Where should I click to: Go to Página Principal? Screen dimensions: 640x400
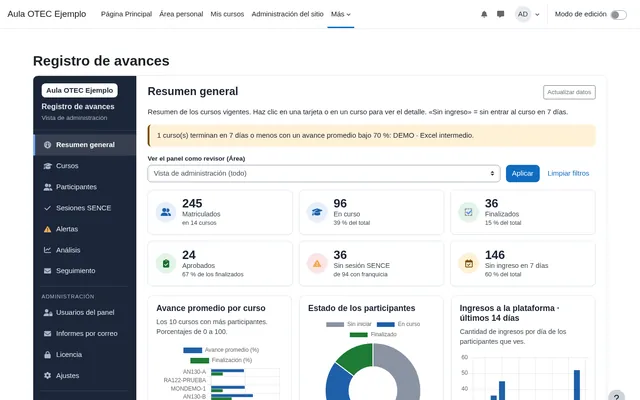coord(126,14)
